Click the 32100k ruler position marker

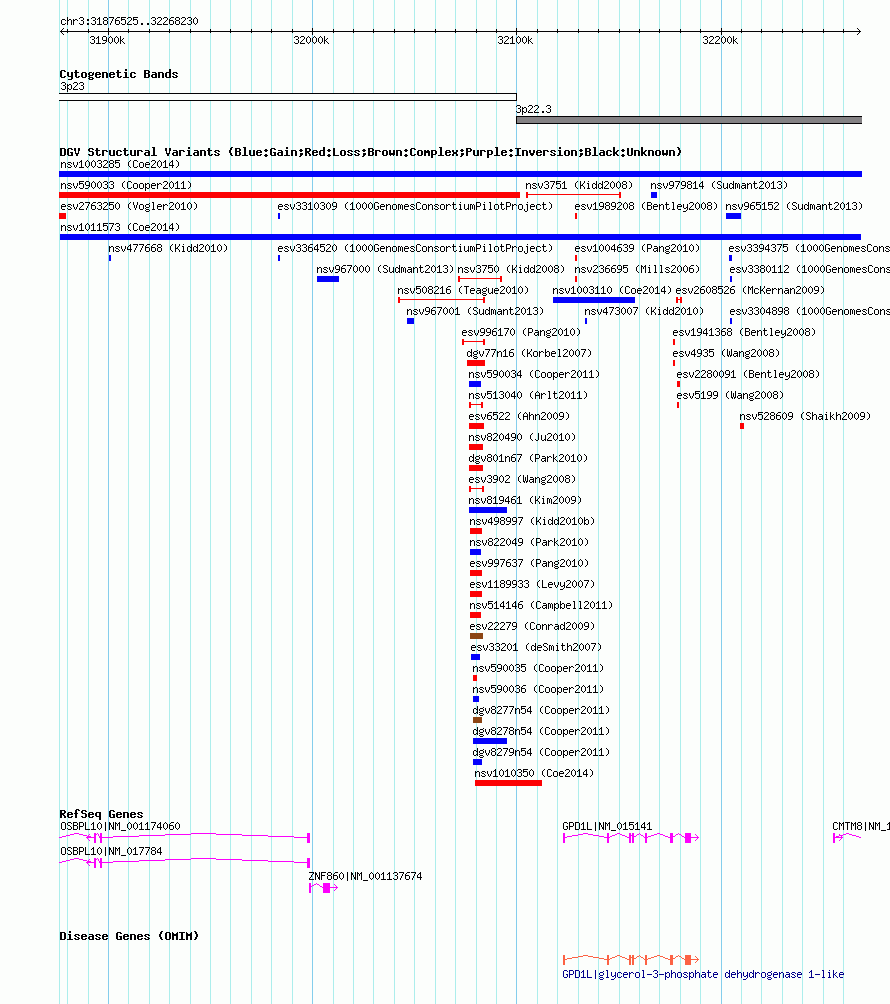pos(515,40)
